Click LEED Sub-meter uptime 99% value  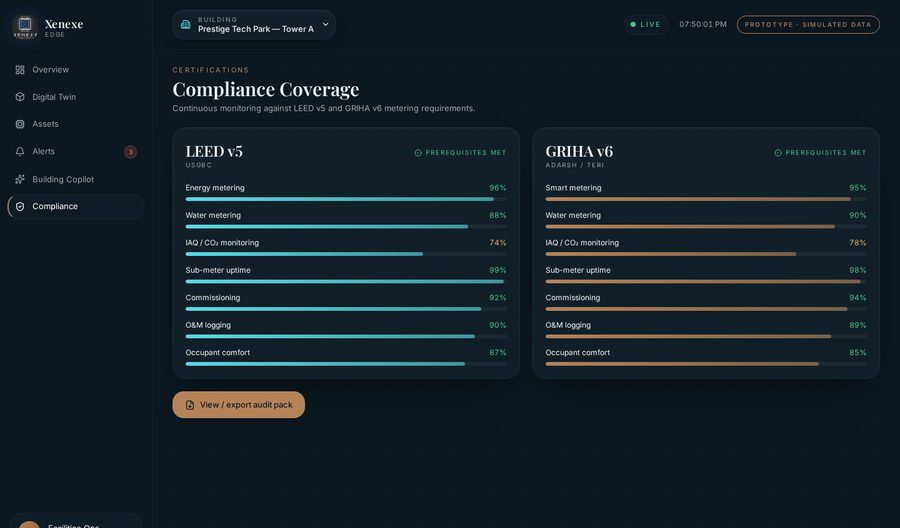point(498,270)
